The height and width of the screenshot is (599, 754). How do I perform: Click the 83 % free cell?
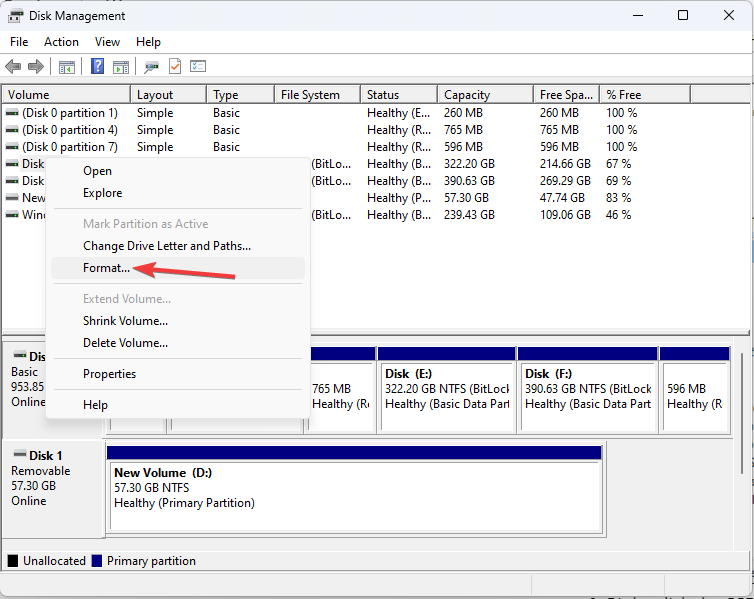pyautogui.click(x=618, y=198)
